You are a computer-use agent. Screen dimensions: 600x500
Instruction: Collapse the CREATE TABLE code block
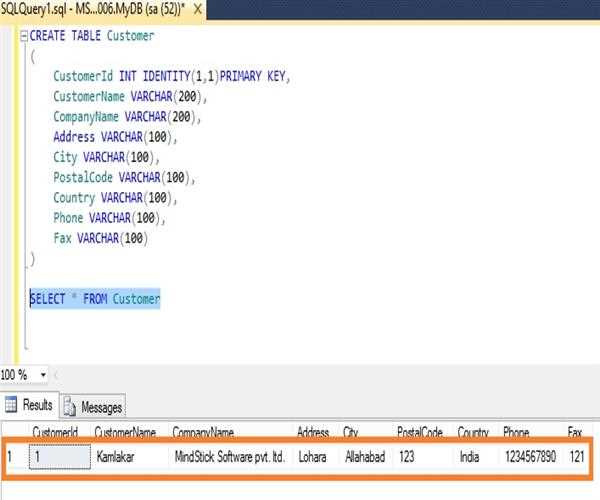[x=23, y=35]
